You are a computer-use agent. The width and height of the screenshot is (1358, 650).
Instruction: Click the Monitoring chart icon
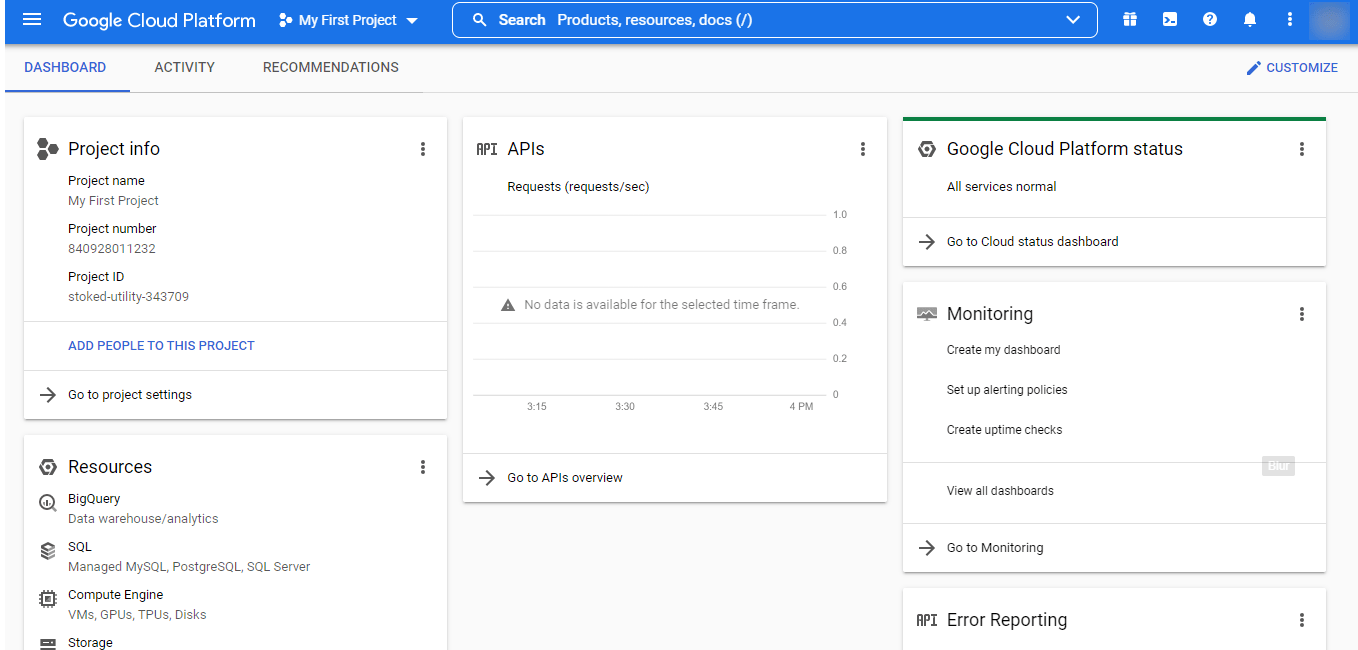pos(927,314)
